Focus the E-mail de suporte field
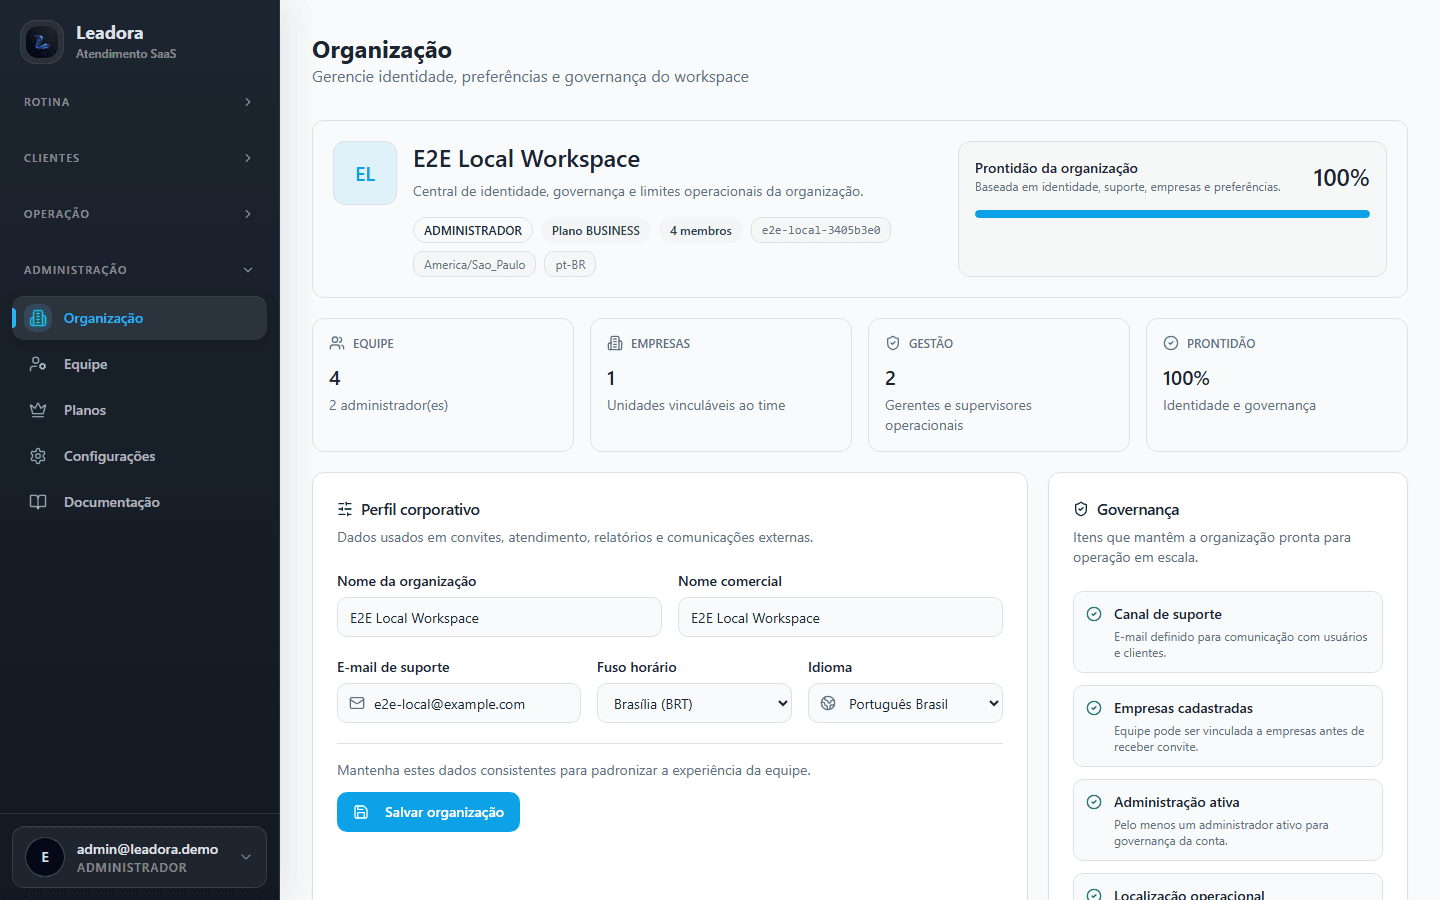Screen dimensions: 1440x900 click(459, 703)
